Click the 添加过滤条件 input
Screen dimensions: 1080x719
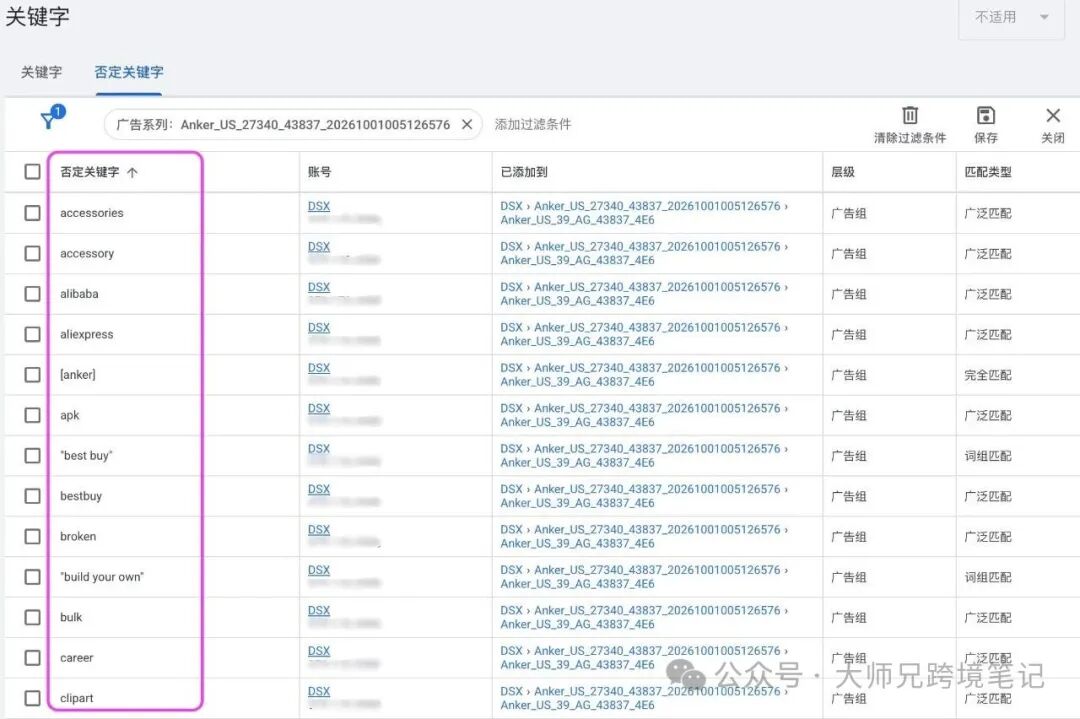coord(533,124)
